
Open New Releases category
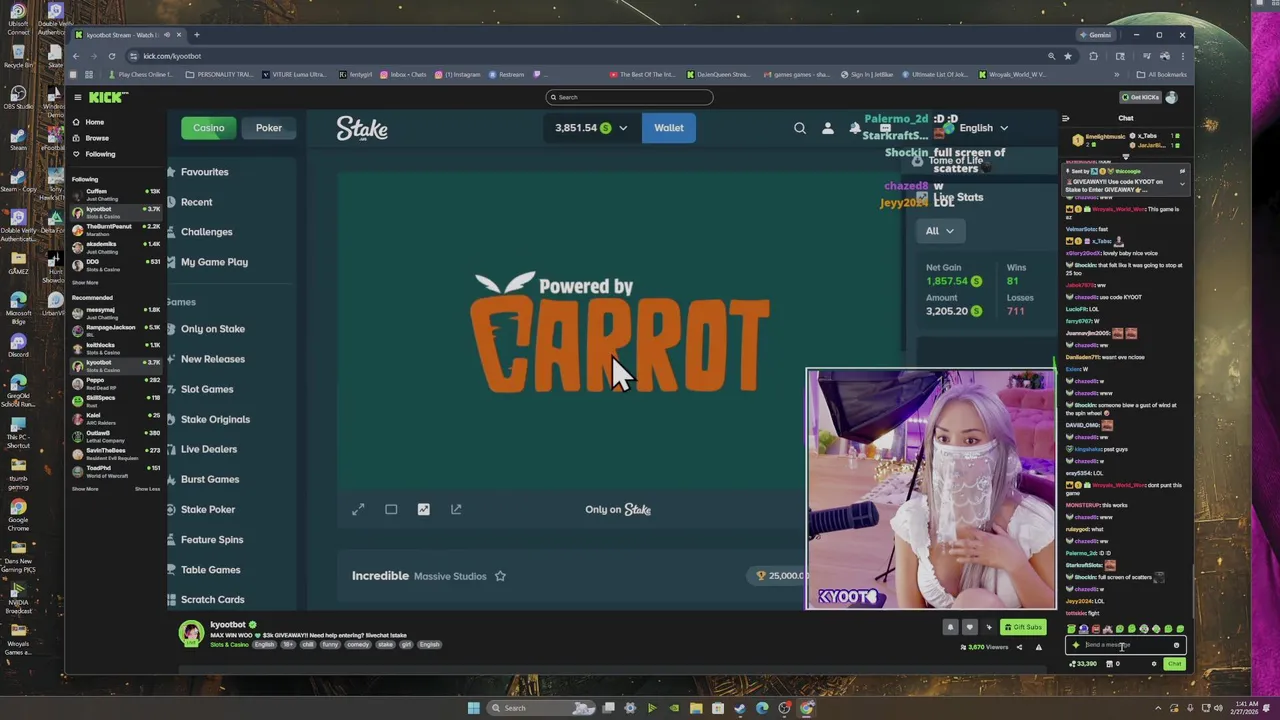tap(212, 359)
